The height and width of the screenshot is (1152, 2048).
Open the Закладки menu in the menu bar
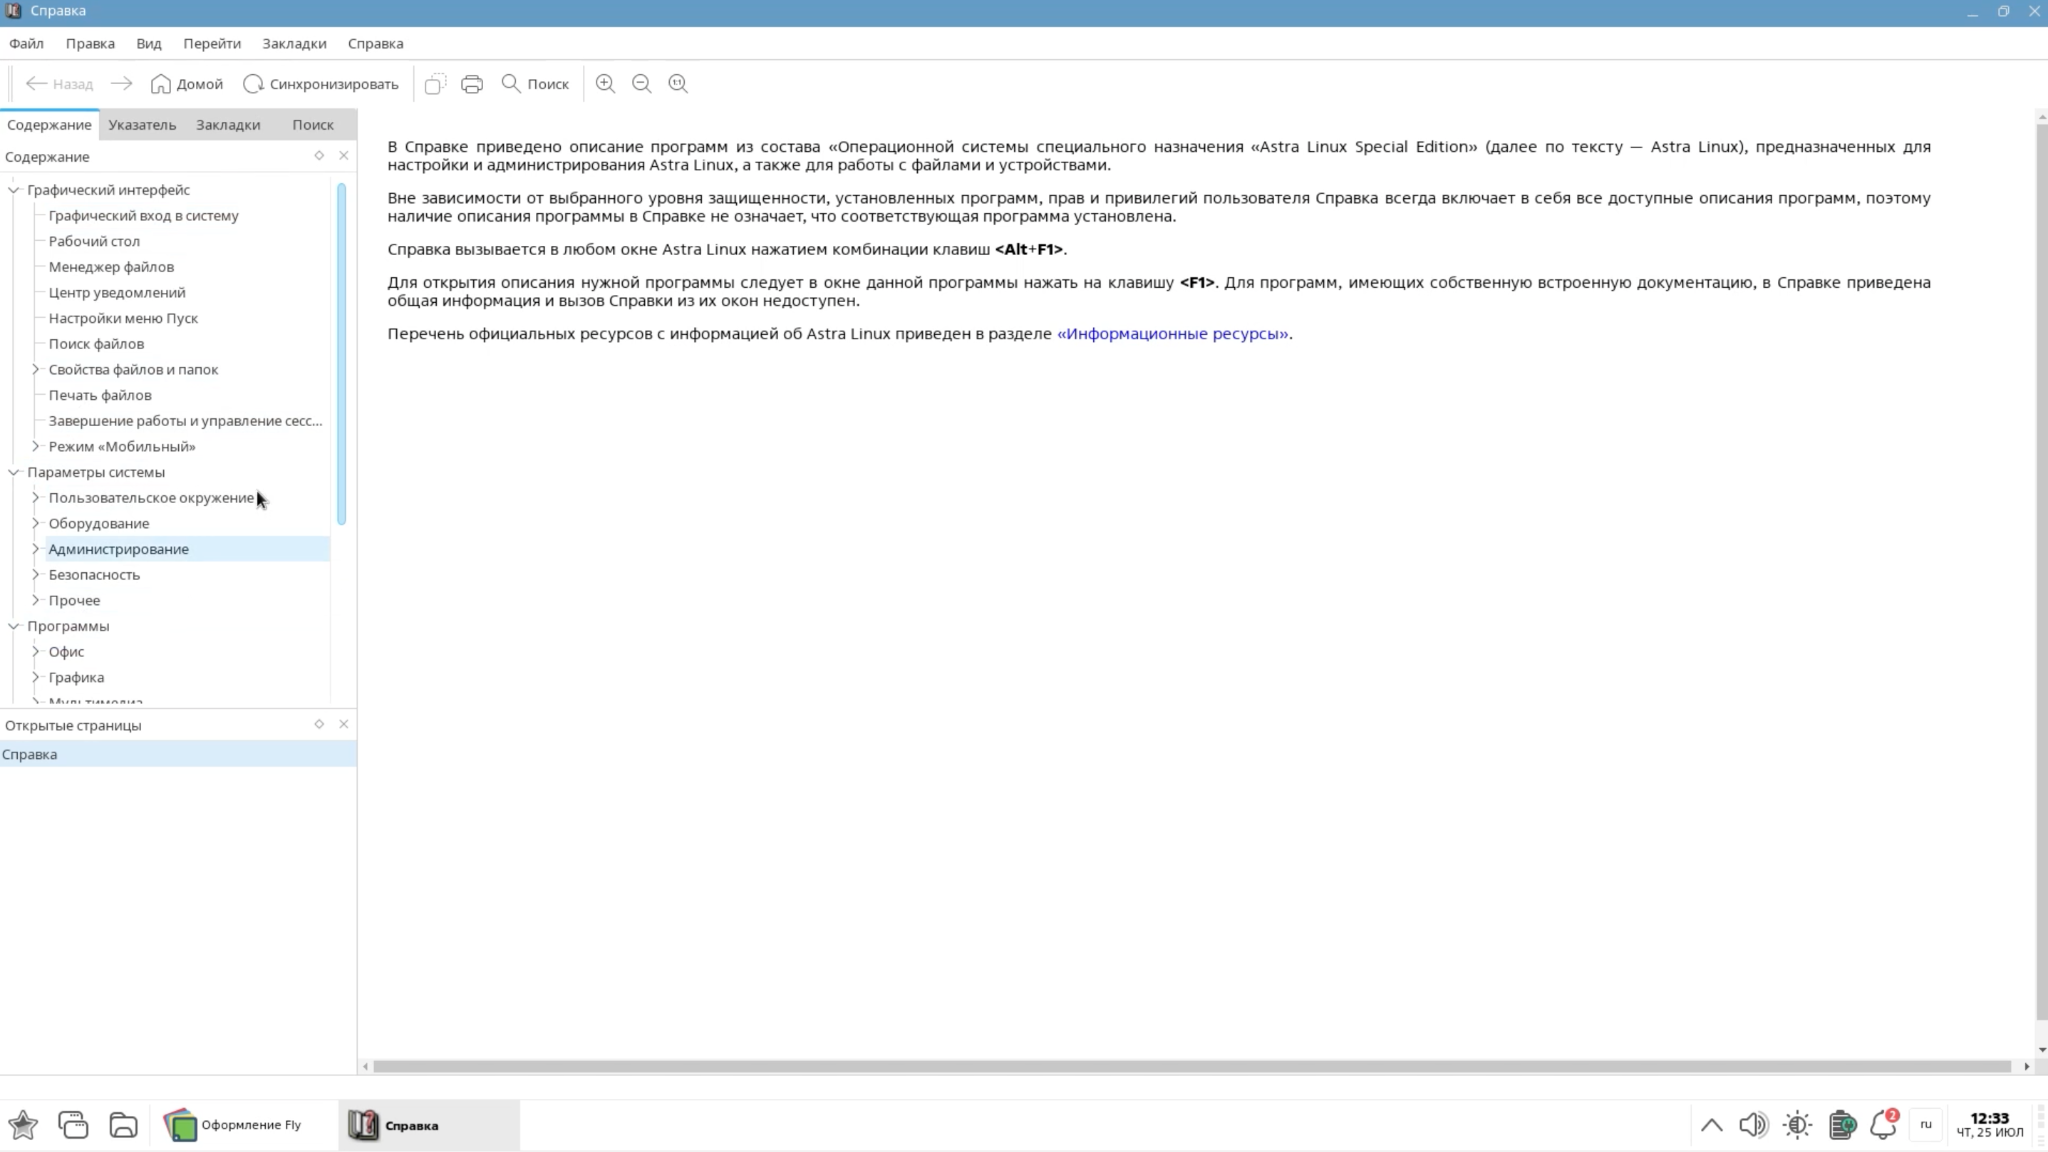point(294,44)
